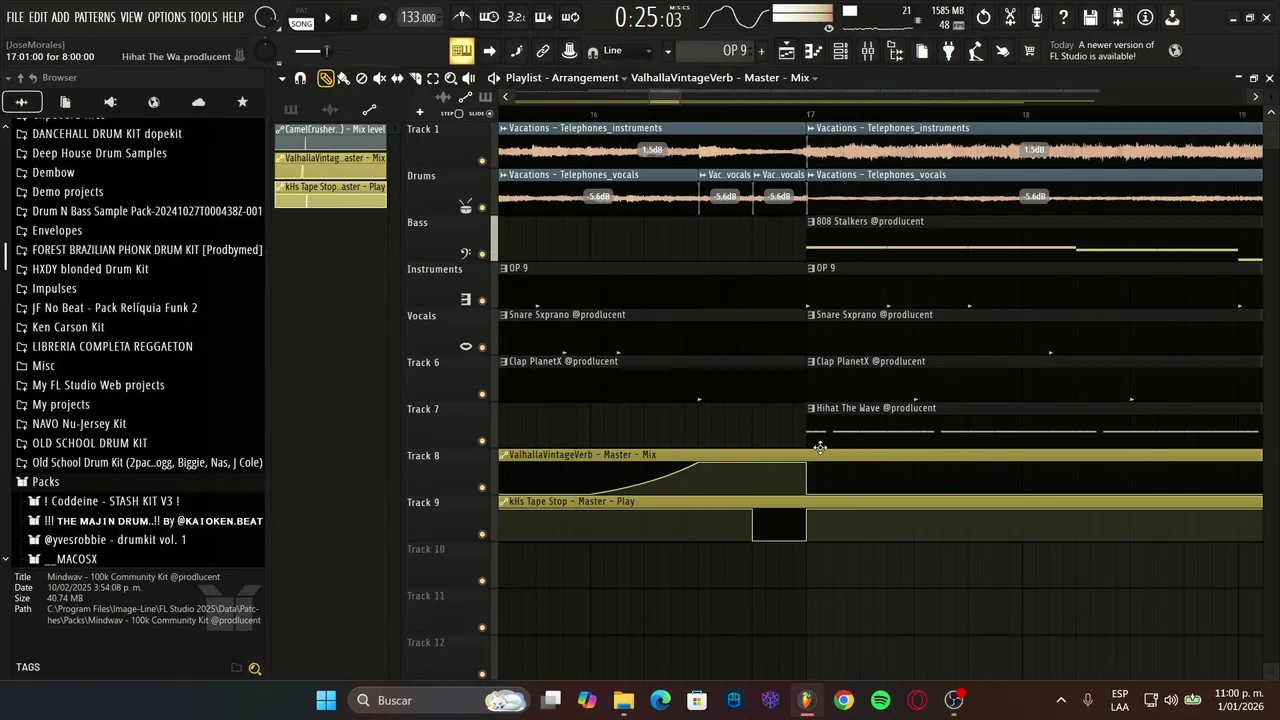Viewport: 1280px width, 720px height.
Task: Choose the Select tool in playlist toolbar
Action: pyautogui.click(x=433, y=78)
